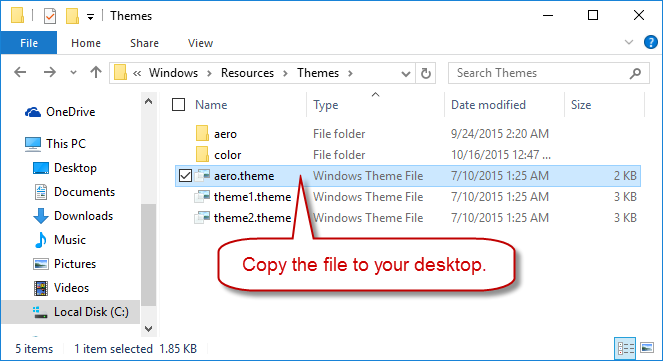663x361 pixels.
Task: Switch to the Home ribbon tab
Action: [x=86, y=43]
